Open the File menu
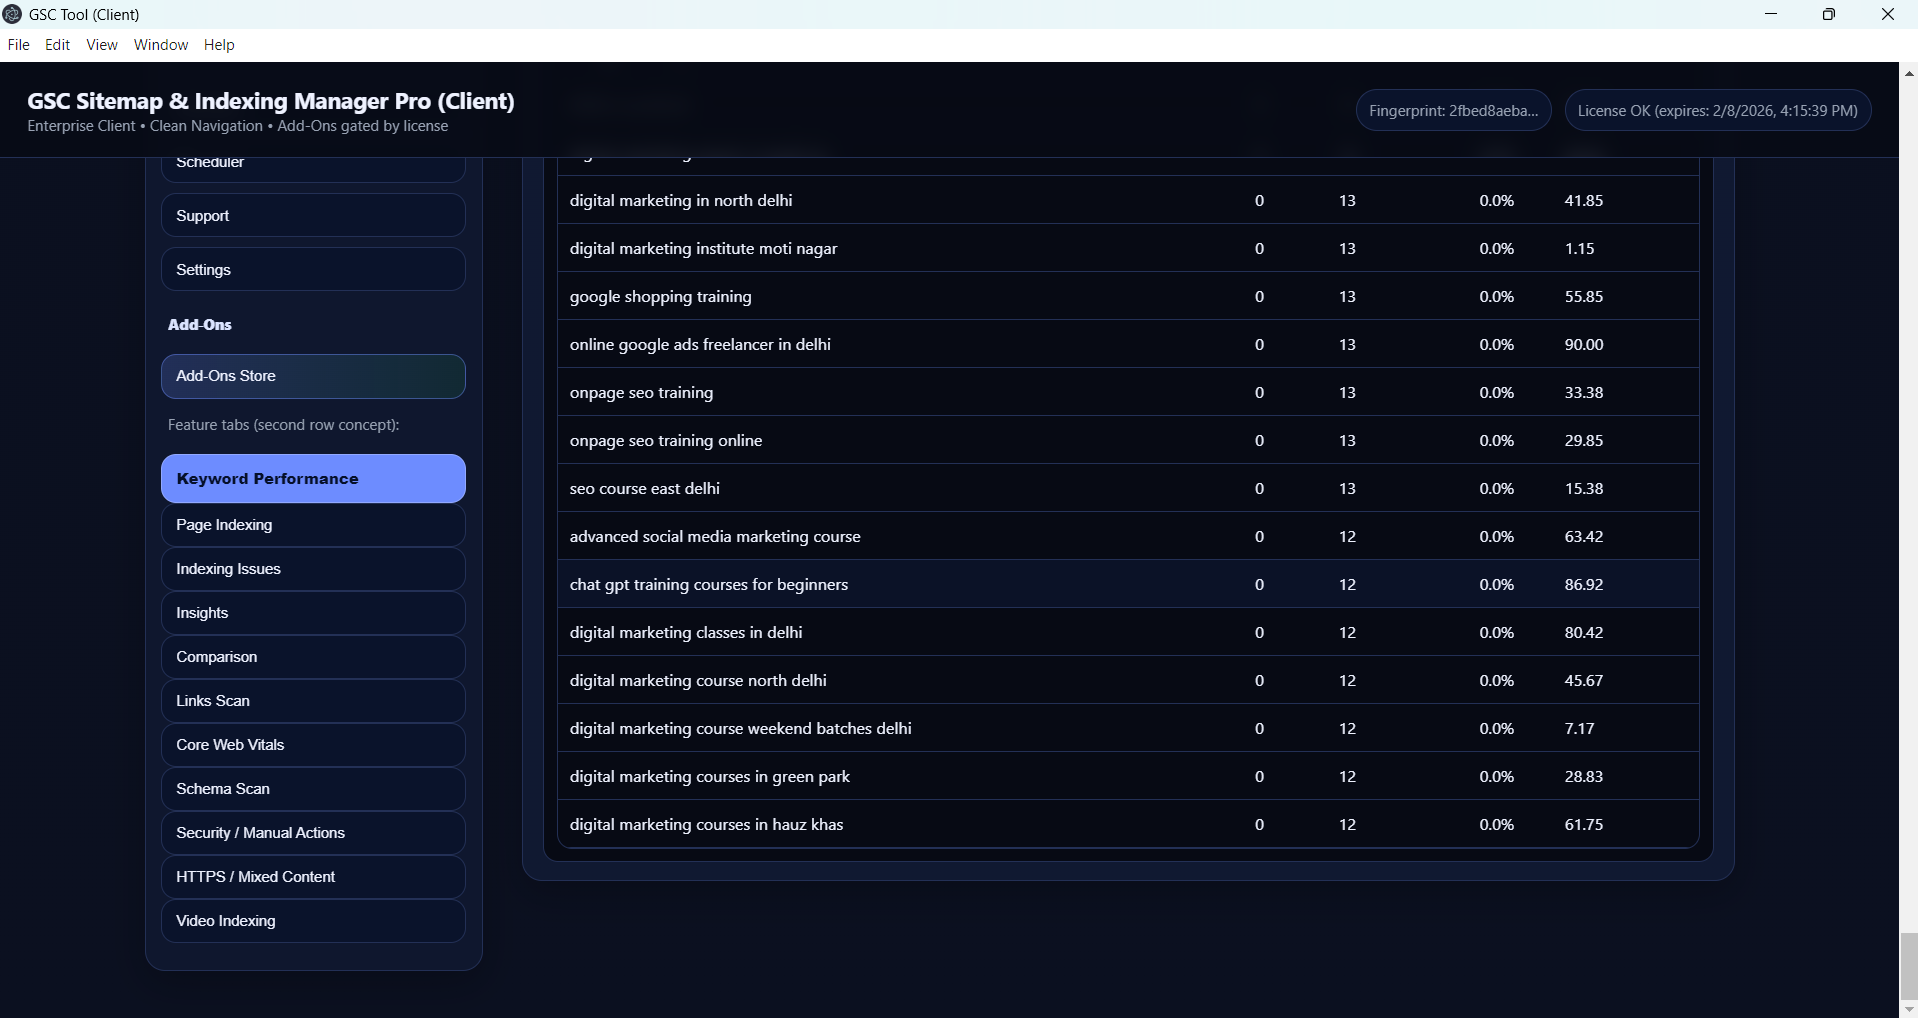 tap(18, 45)
